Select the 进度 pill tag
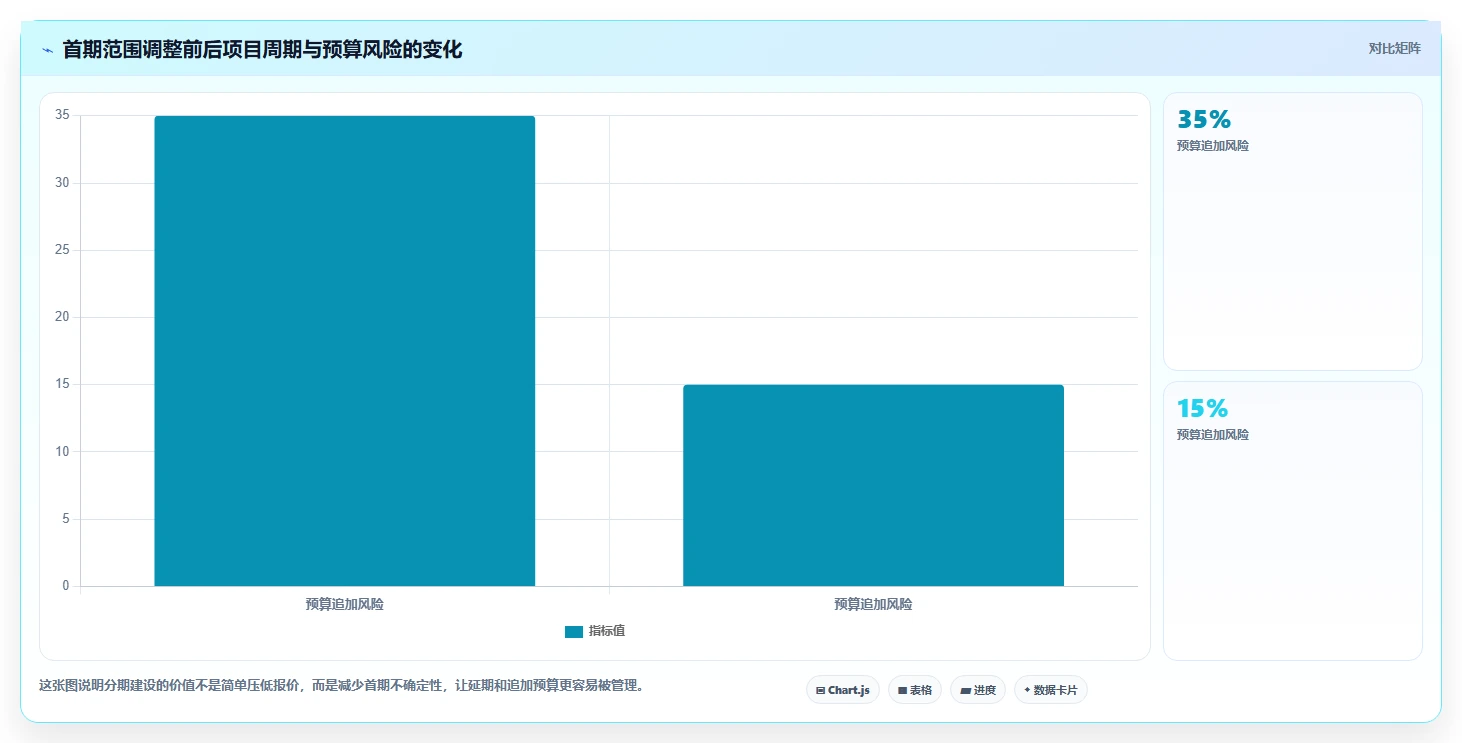This screenshot has height=743, width=1462. point(978,690)
